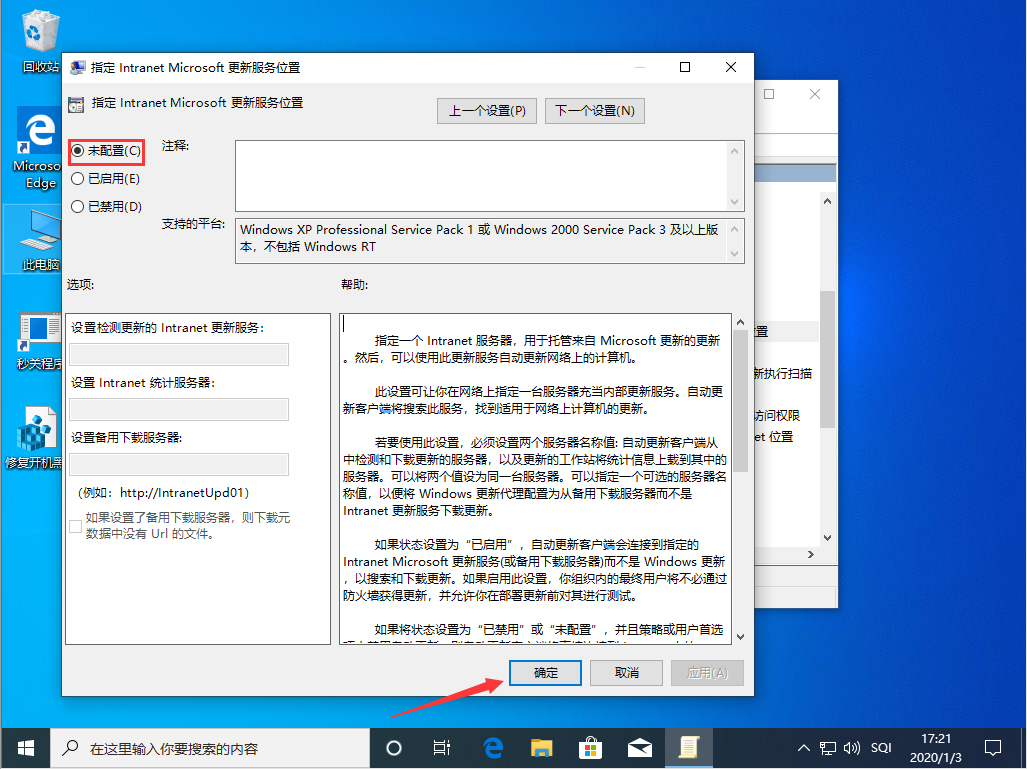Viewport: 1027px width, 769px height.
Task: Click the 上一个设置 button
Action: tap(487, 110)
